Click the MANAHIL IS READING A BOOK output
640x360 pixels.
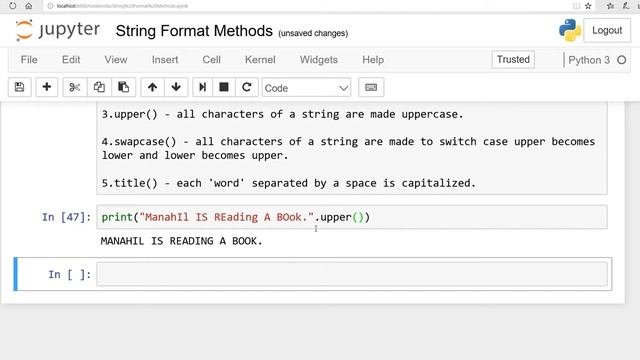pos(182,241)
